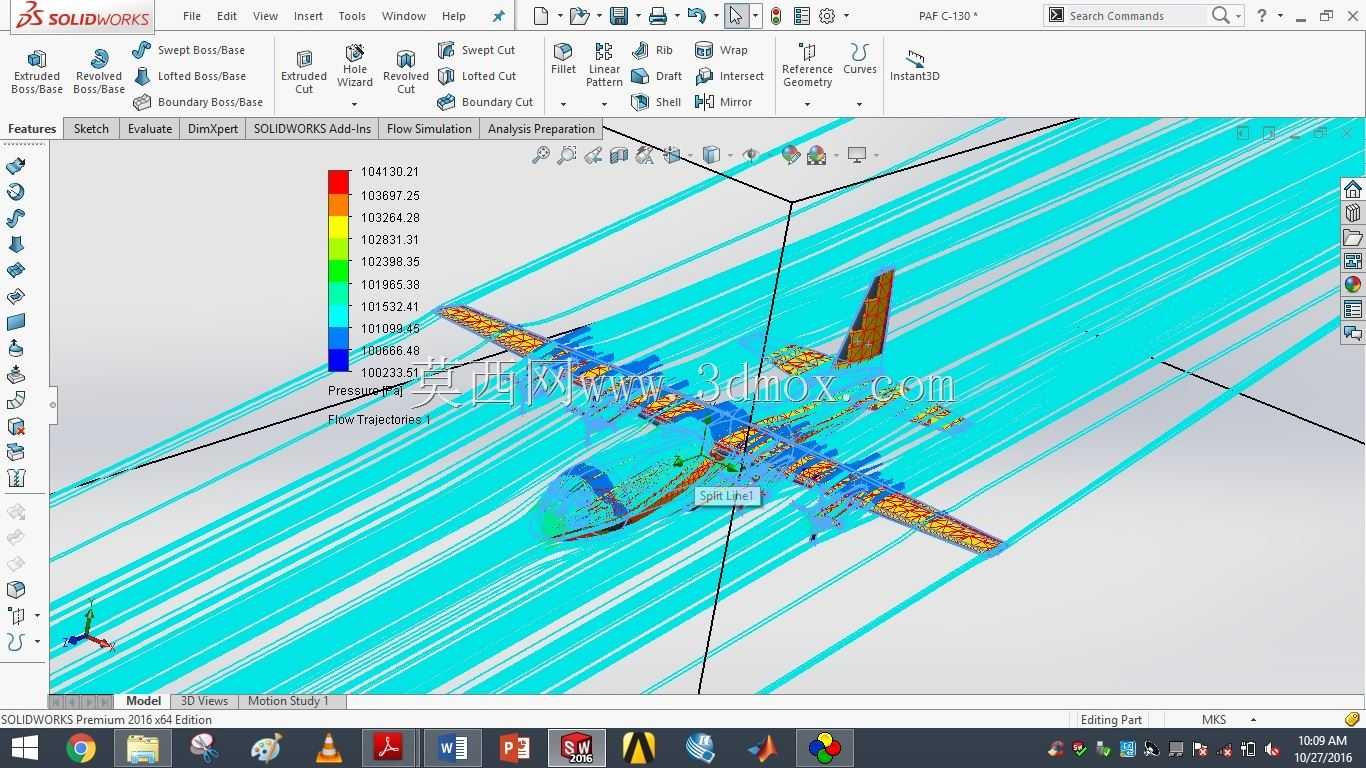Switch to the Evaluate tab

pos(150,129)
